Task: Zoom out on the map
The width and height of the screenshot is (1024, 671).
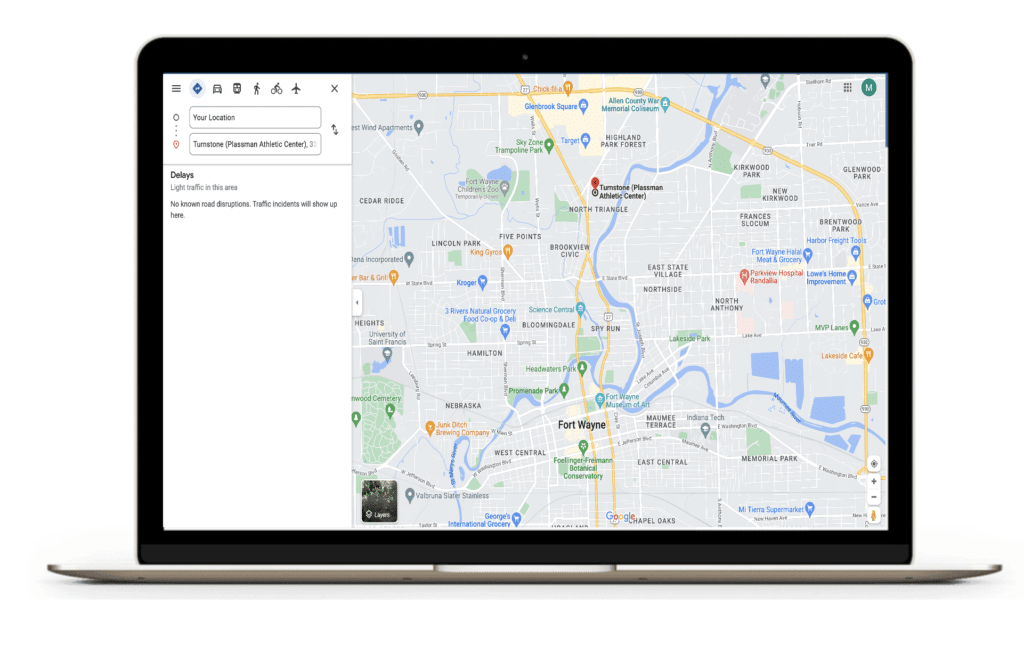Action: 874,497
